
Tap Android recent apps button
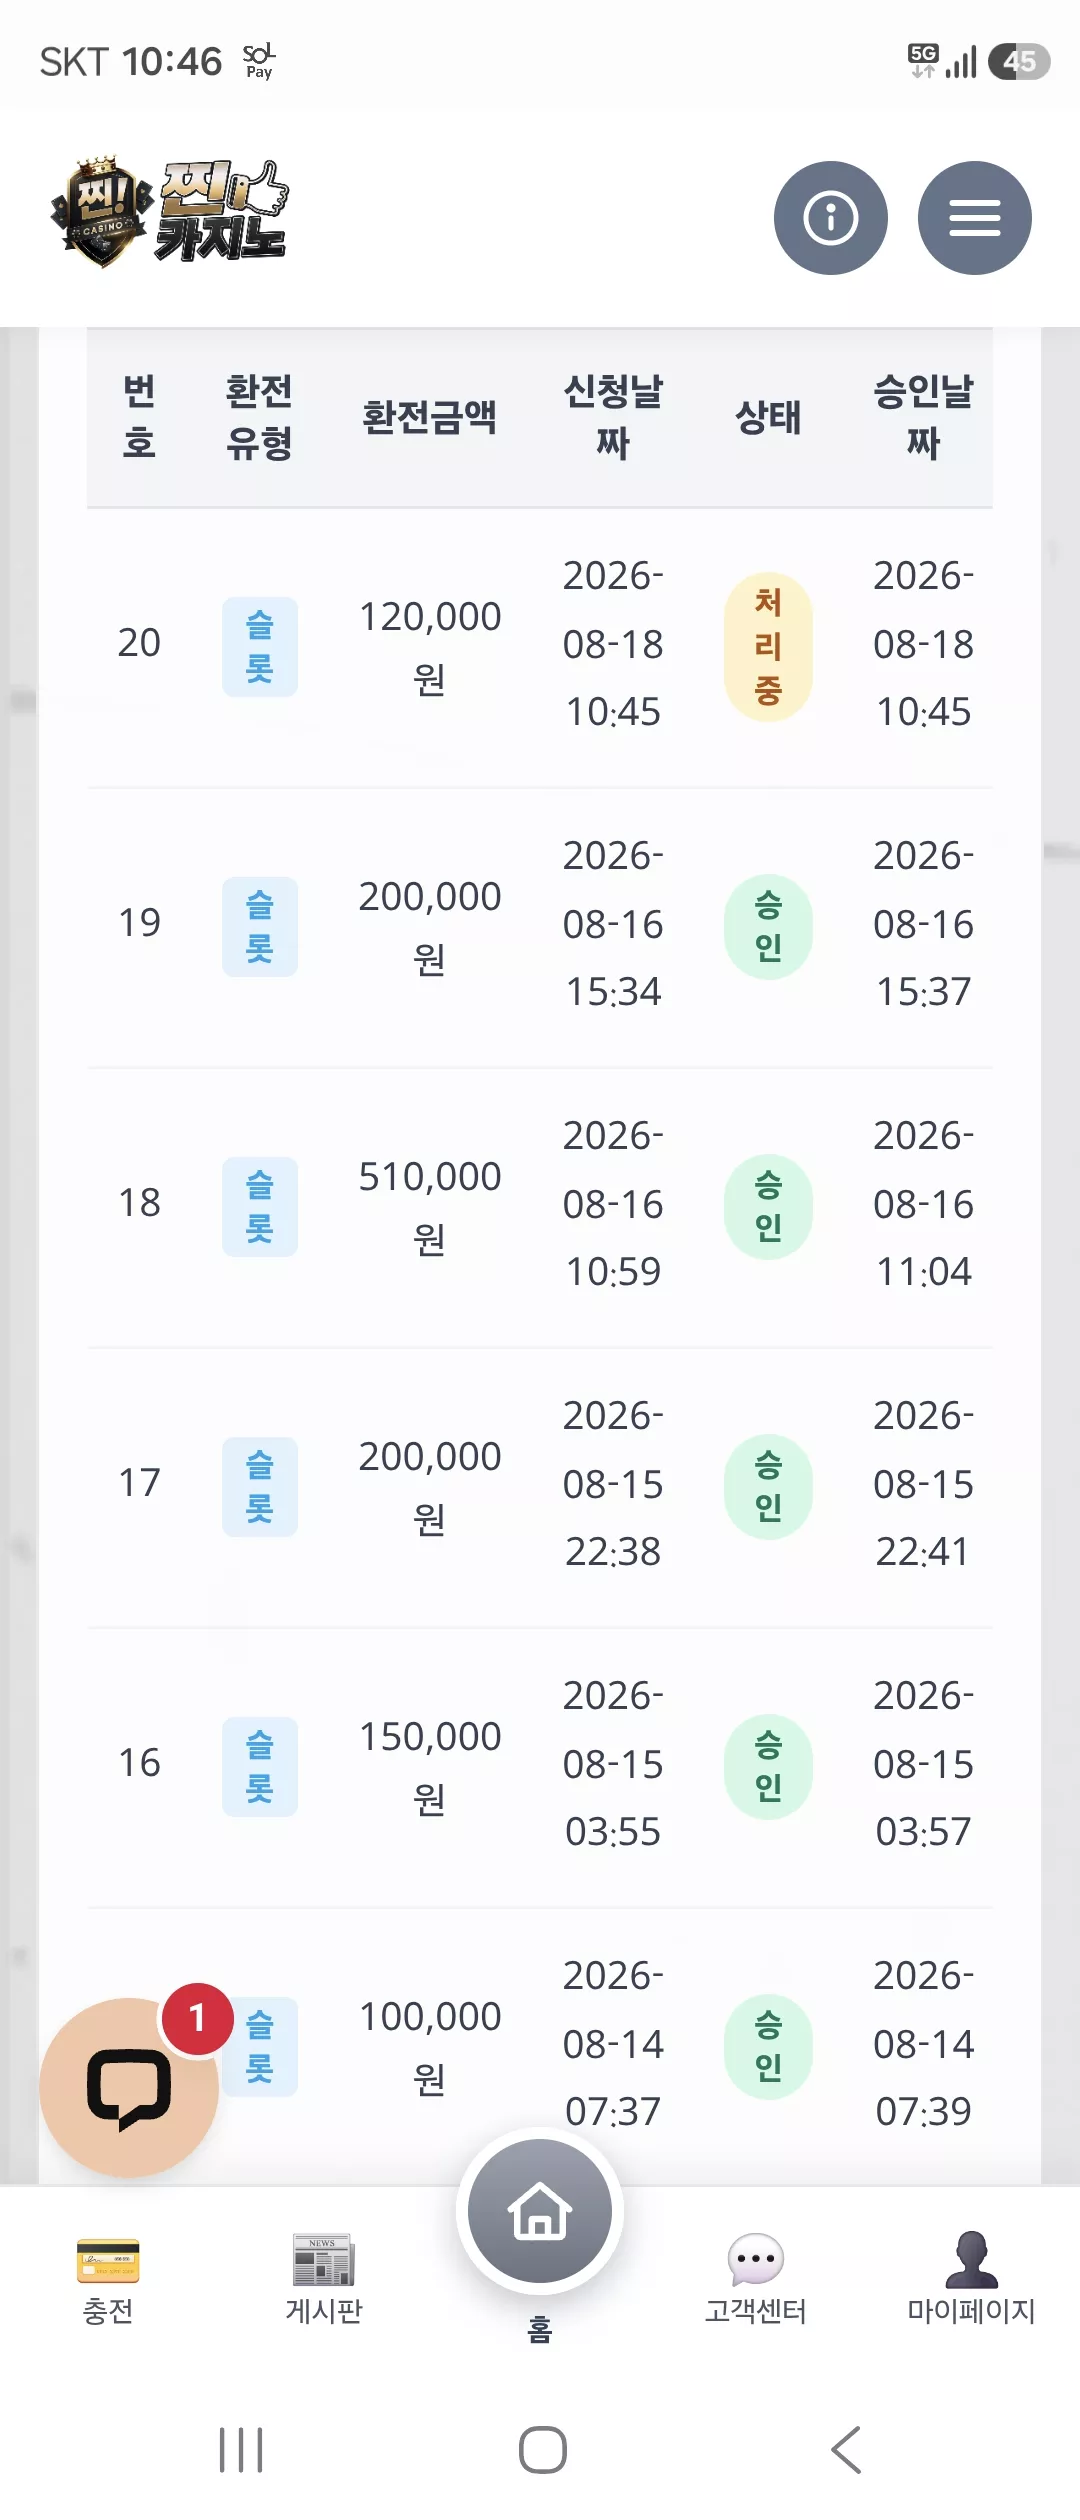coord(241,2449)
